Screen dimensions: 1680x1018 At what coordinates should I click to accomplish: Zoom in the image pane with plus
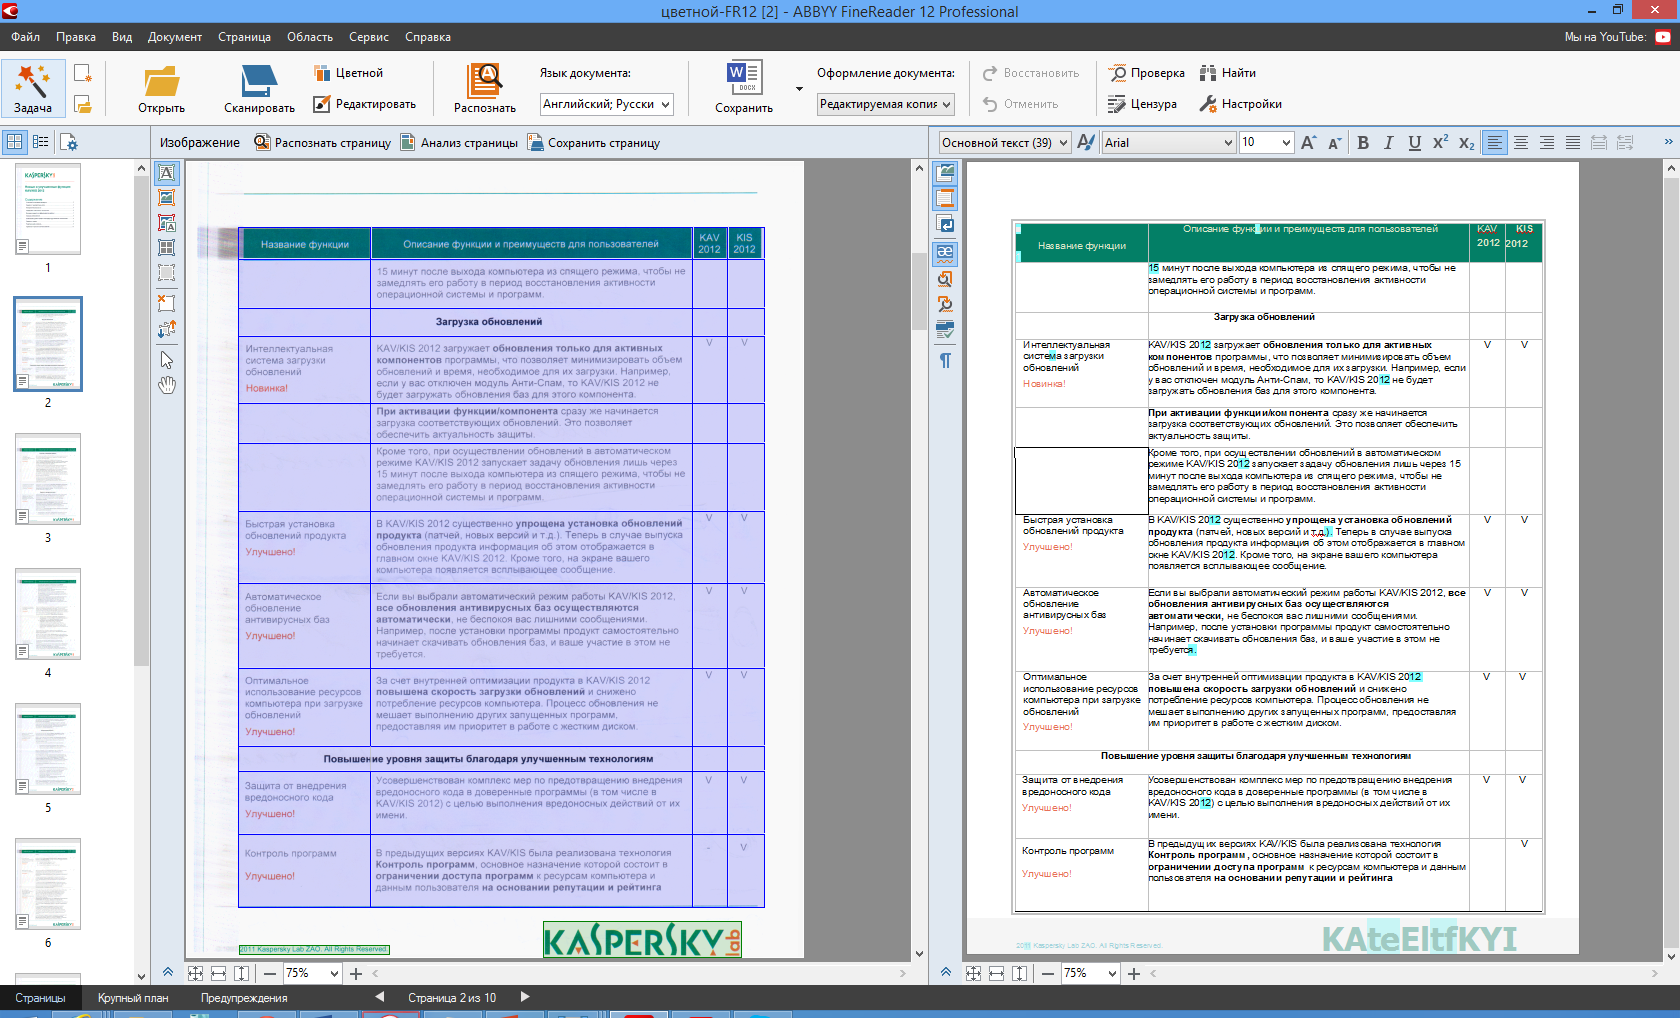pyautogui.click(x=356, y=973)
